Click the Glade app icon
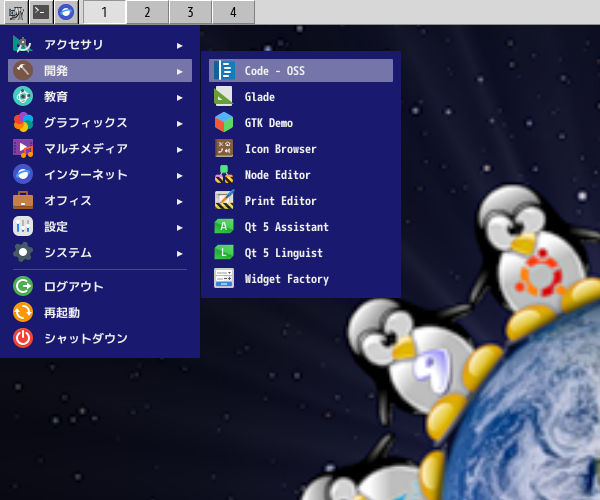The width and height of the screenshot is (600, 500). (x=224, y=96)
